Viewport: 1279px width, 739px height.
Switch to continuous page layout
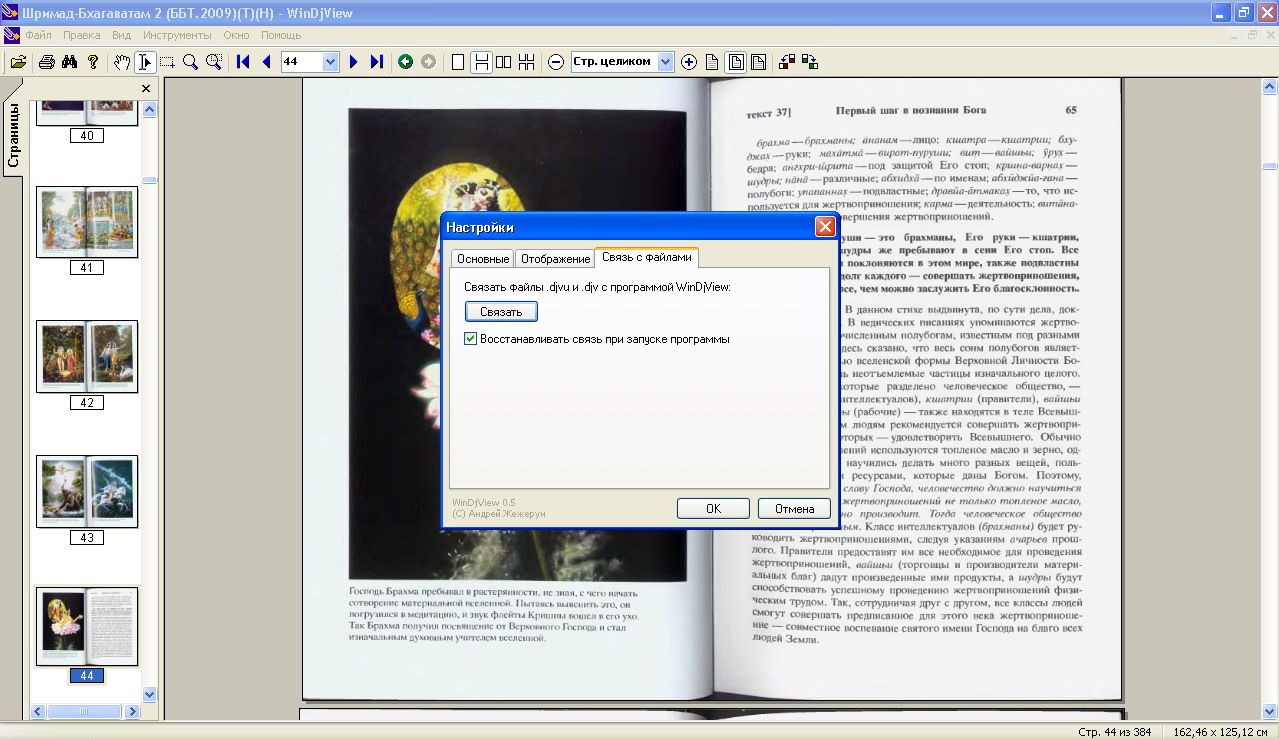click(481, 62)
